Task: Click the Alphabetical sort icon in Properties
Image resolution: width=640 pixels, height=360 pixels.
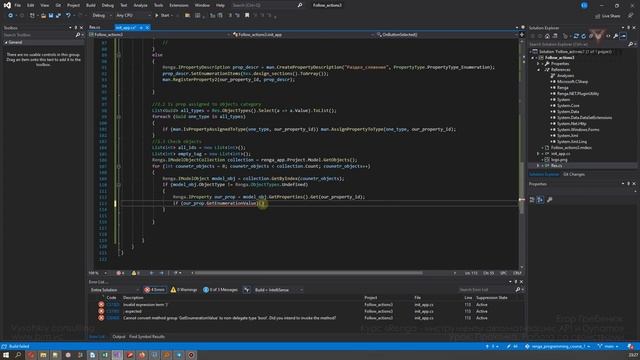Action: pos(540,200)
